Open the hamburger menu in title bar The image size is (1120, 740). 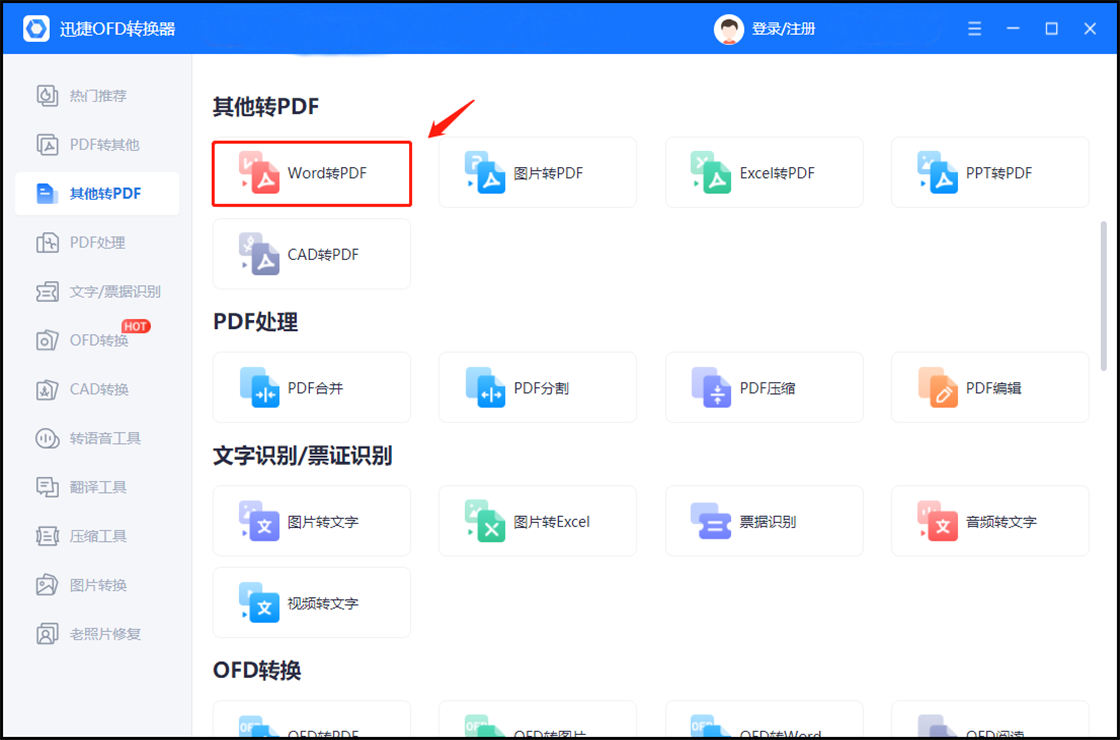tap(974, 29)
